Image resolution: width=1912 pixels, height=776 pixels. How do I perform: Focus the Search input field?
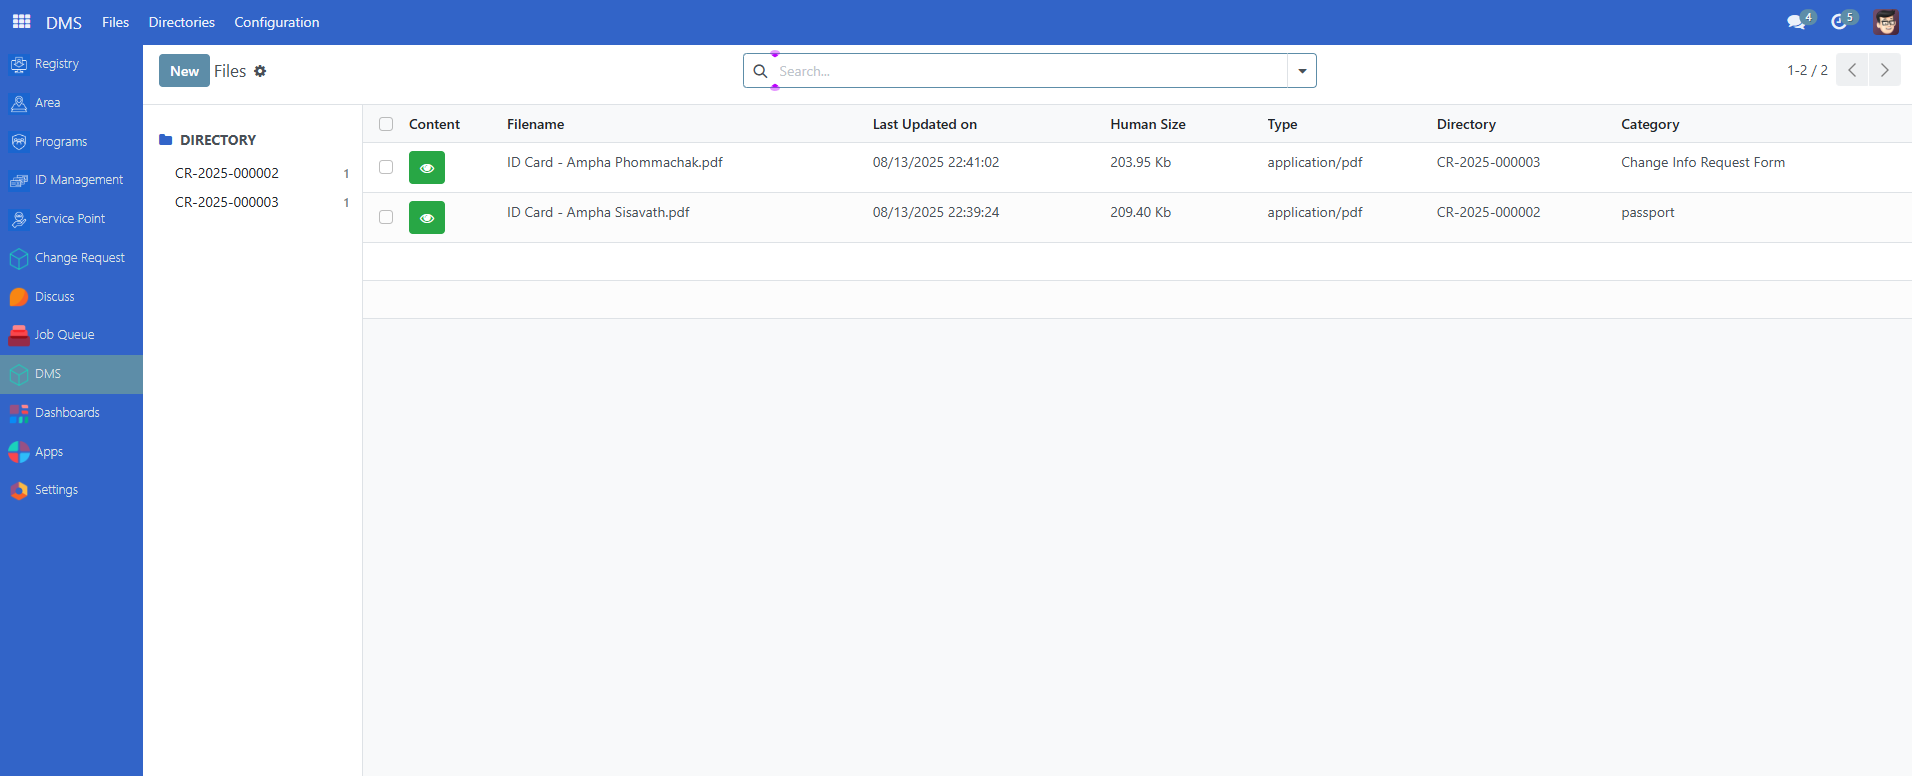tap(1030, 71)
